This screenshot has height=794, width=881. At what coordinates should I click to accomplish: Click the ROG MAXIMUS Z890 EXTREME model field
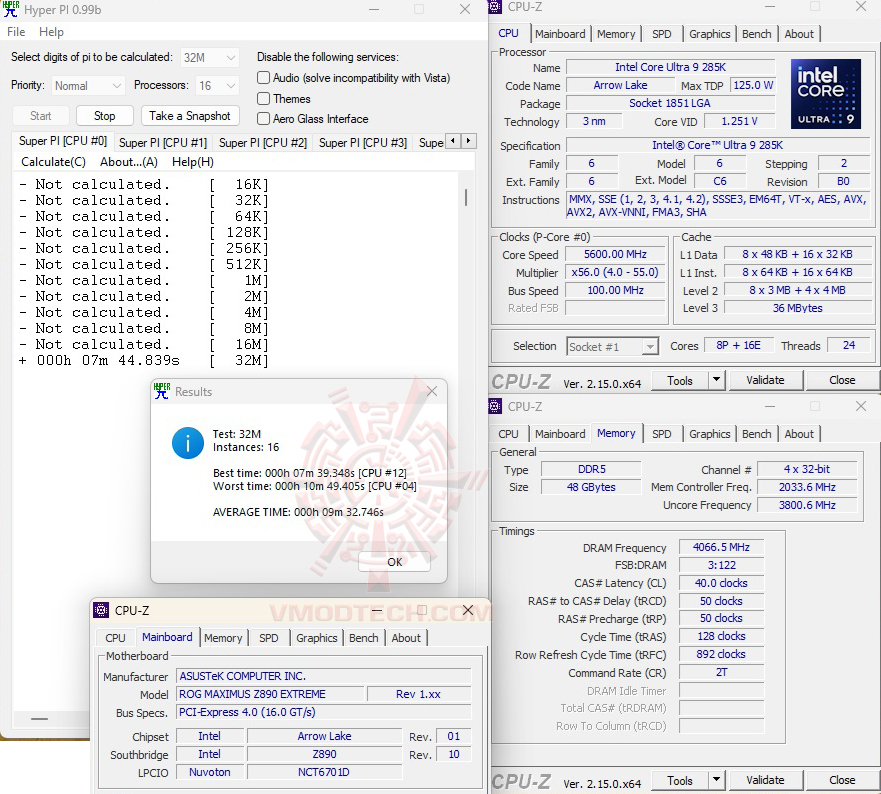point(270,694)
